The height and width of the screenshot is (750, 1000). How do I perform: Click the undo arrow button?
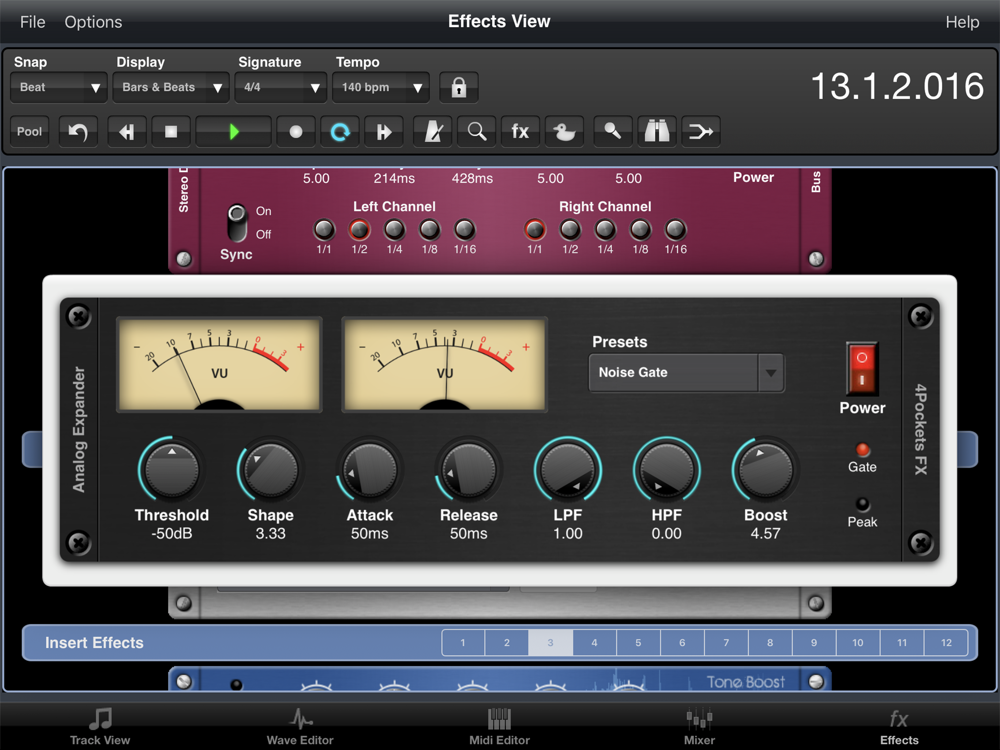click(x=78, y=132)
